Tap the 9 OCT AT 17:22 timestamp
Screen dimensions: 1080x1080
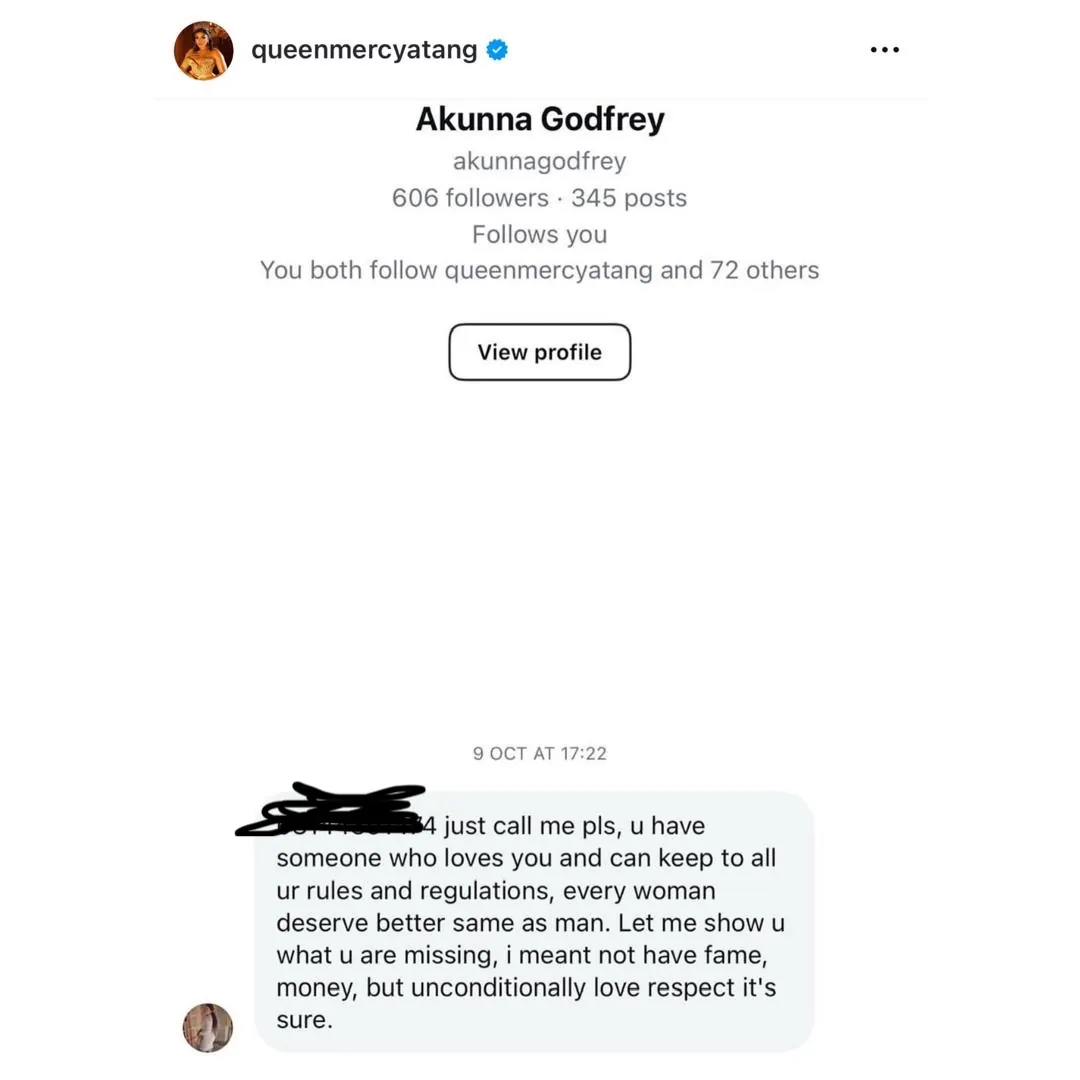point(539,754)
